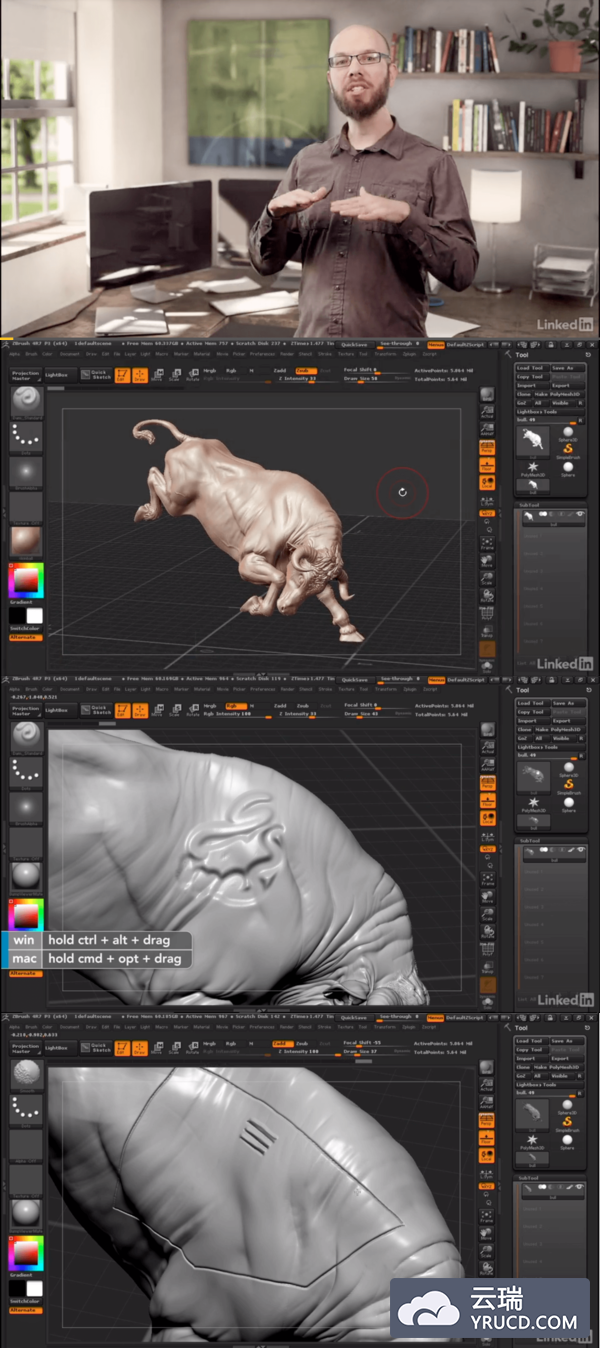Open the Document menu in the full-bull frame
The height and width of the screenshot is (1348, 600).
(x=70, y=354)
